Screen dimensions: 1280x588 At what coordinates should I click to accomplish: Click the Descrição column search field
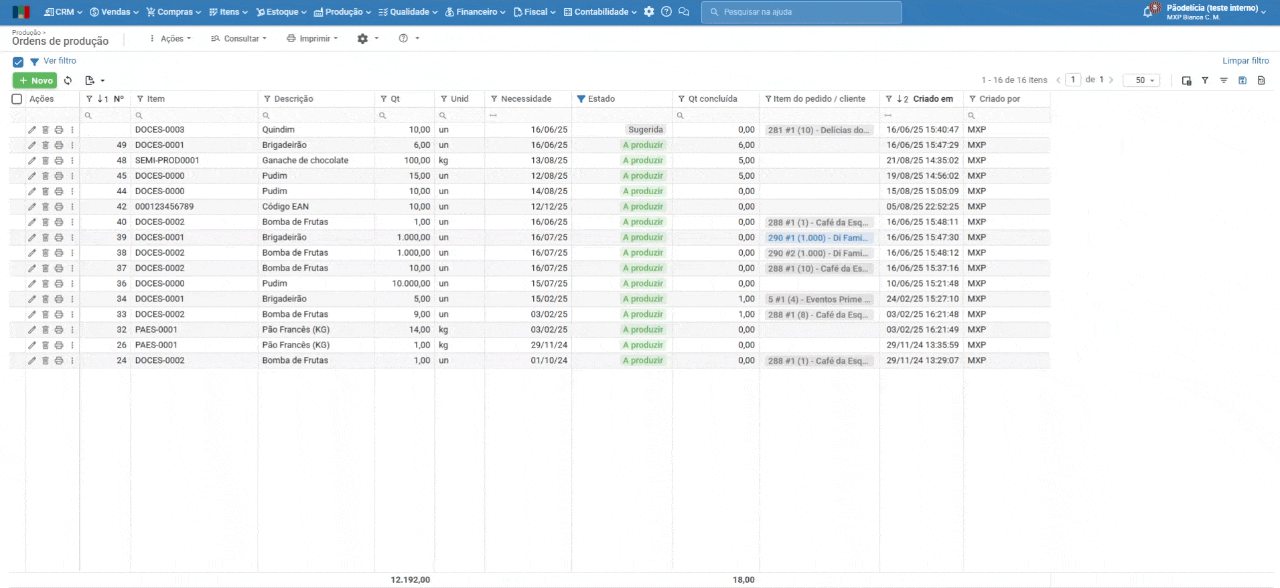[316, 115]
